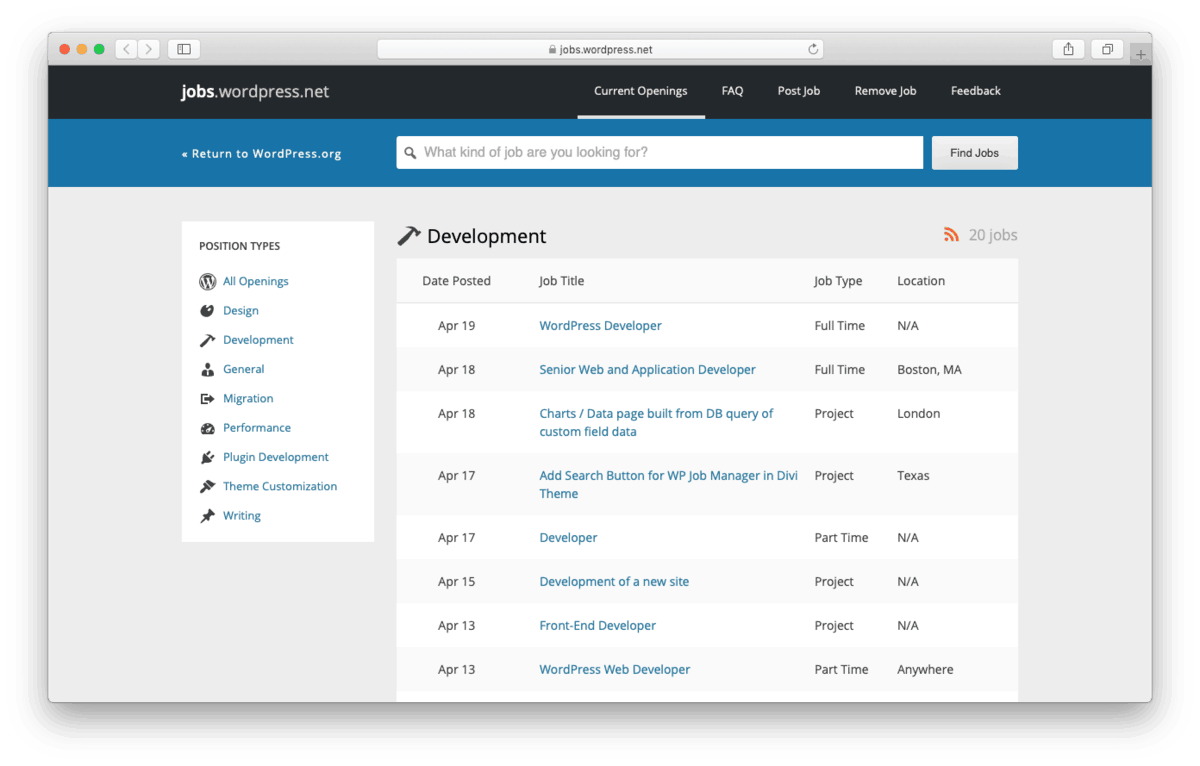
Task: Open the Front-End Developer job posting
Action: coord(598,626)
